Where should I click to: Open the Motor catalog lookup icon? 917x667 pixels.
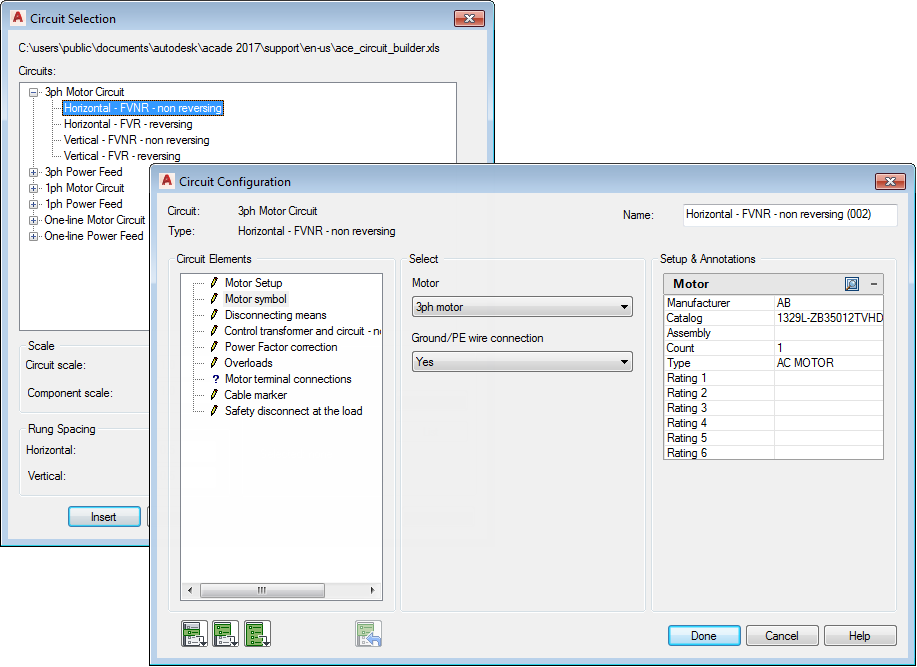852,284
